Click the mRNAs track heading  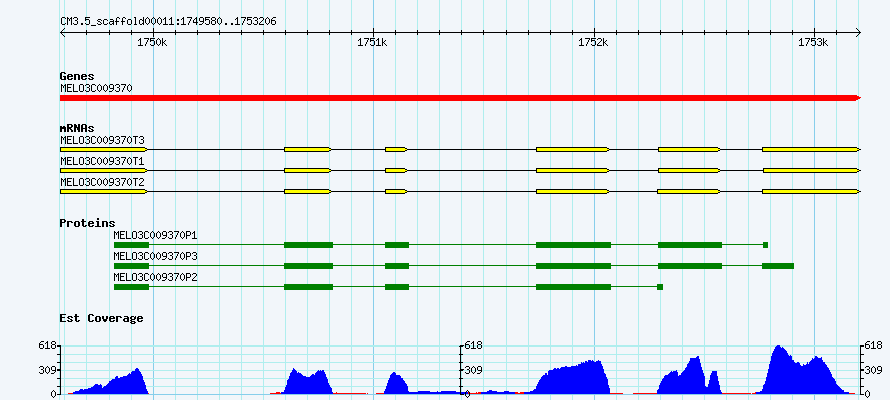pyautogui.click(x=77, y=128)
